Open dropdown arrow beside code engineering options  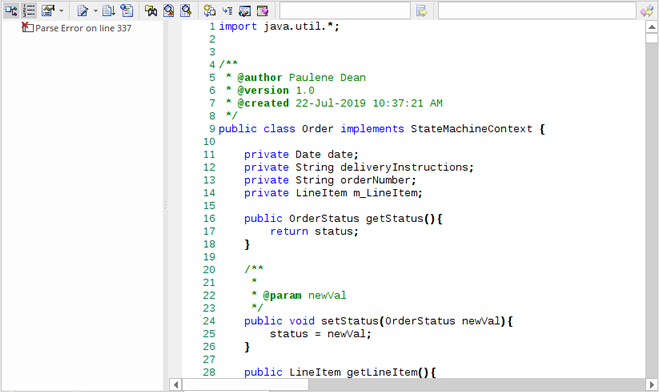click(x=61, y=11)
